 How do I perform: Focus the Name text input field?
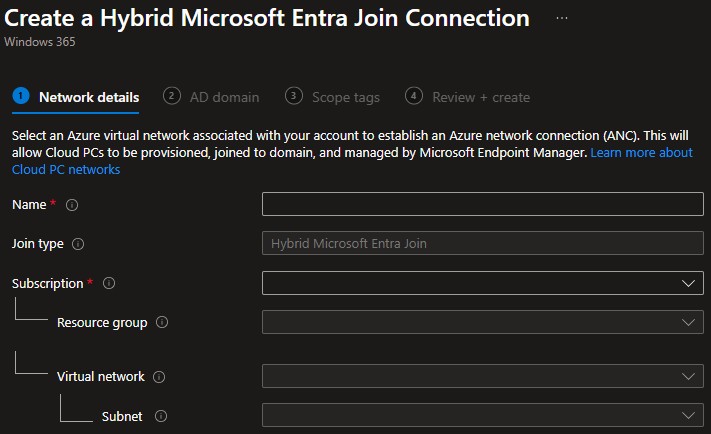click(482, 205)
